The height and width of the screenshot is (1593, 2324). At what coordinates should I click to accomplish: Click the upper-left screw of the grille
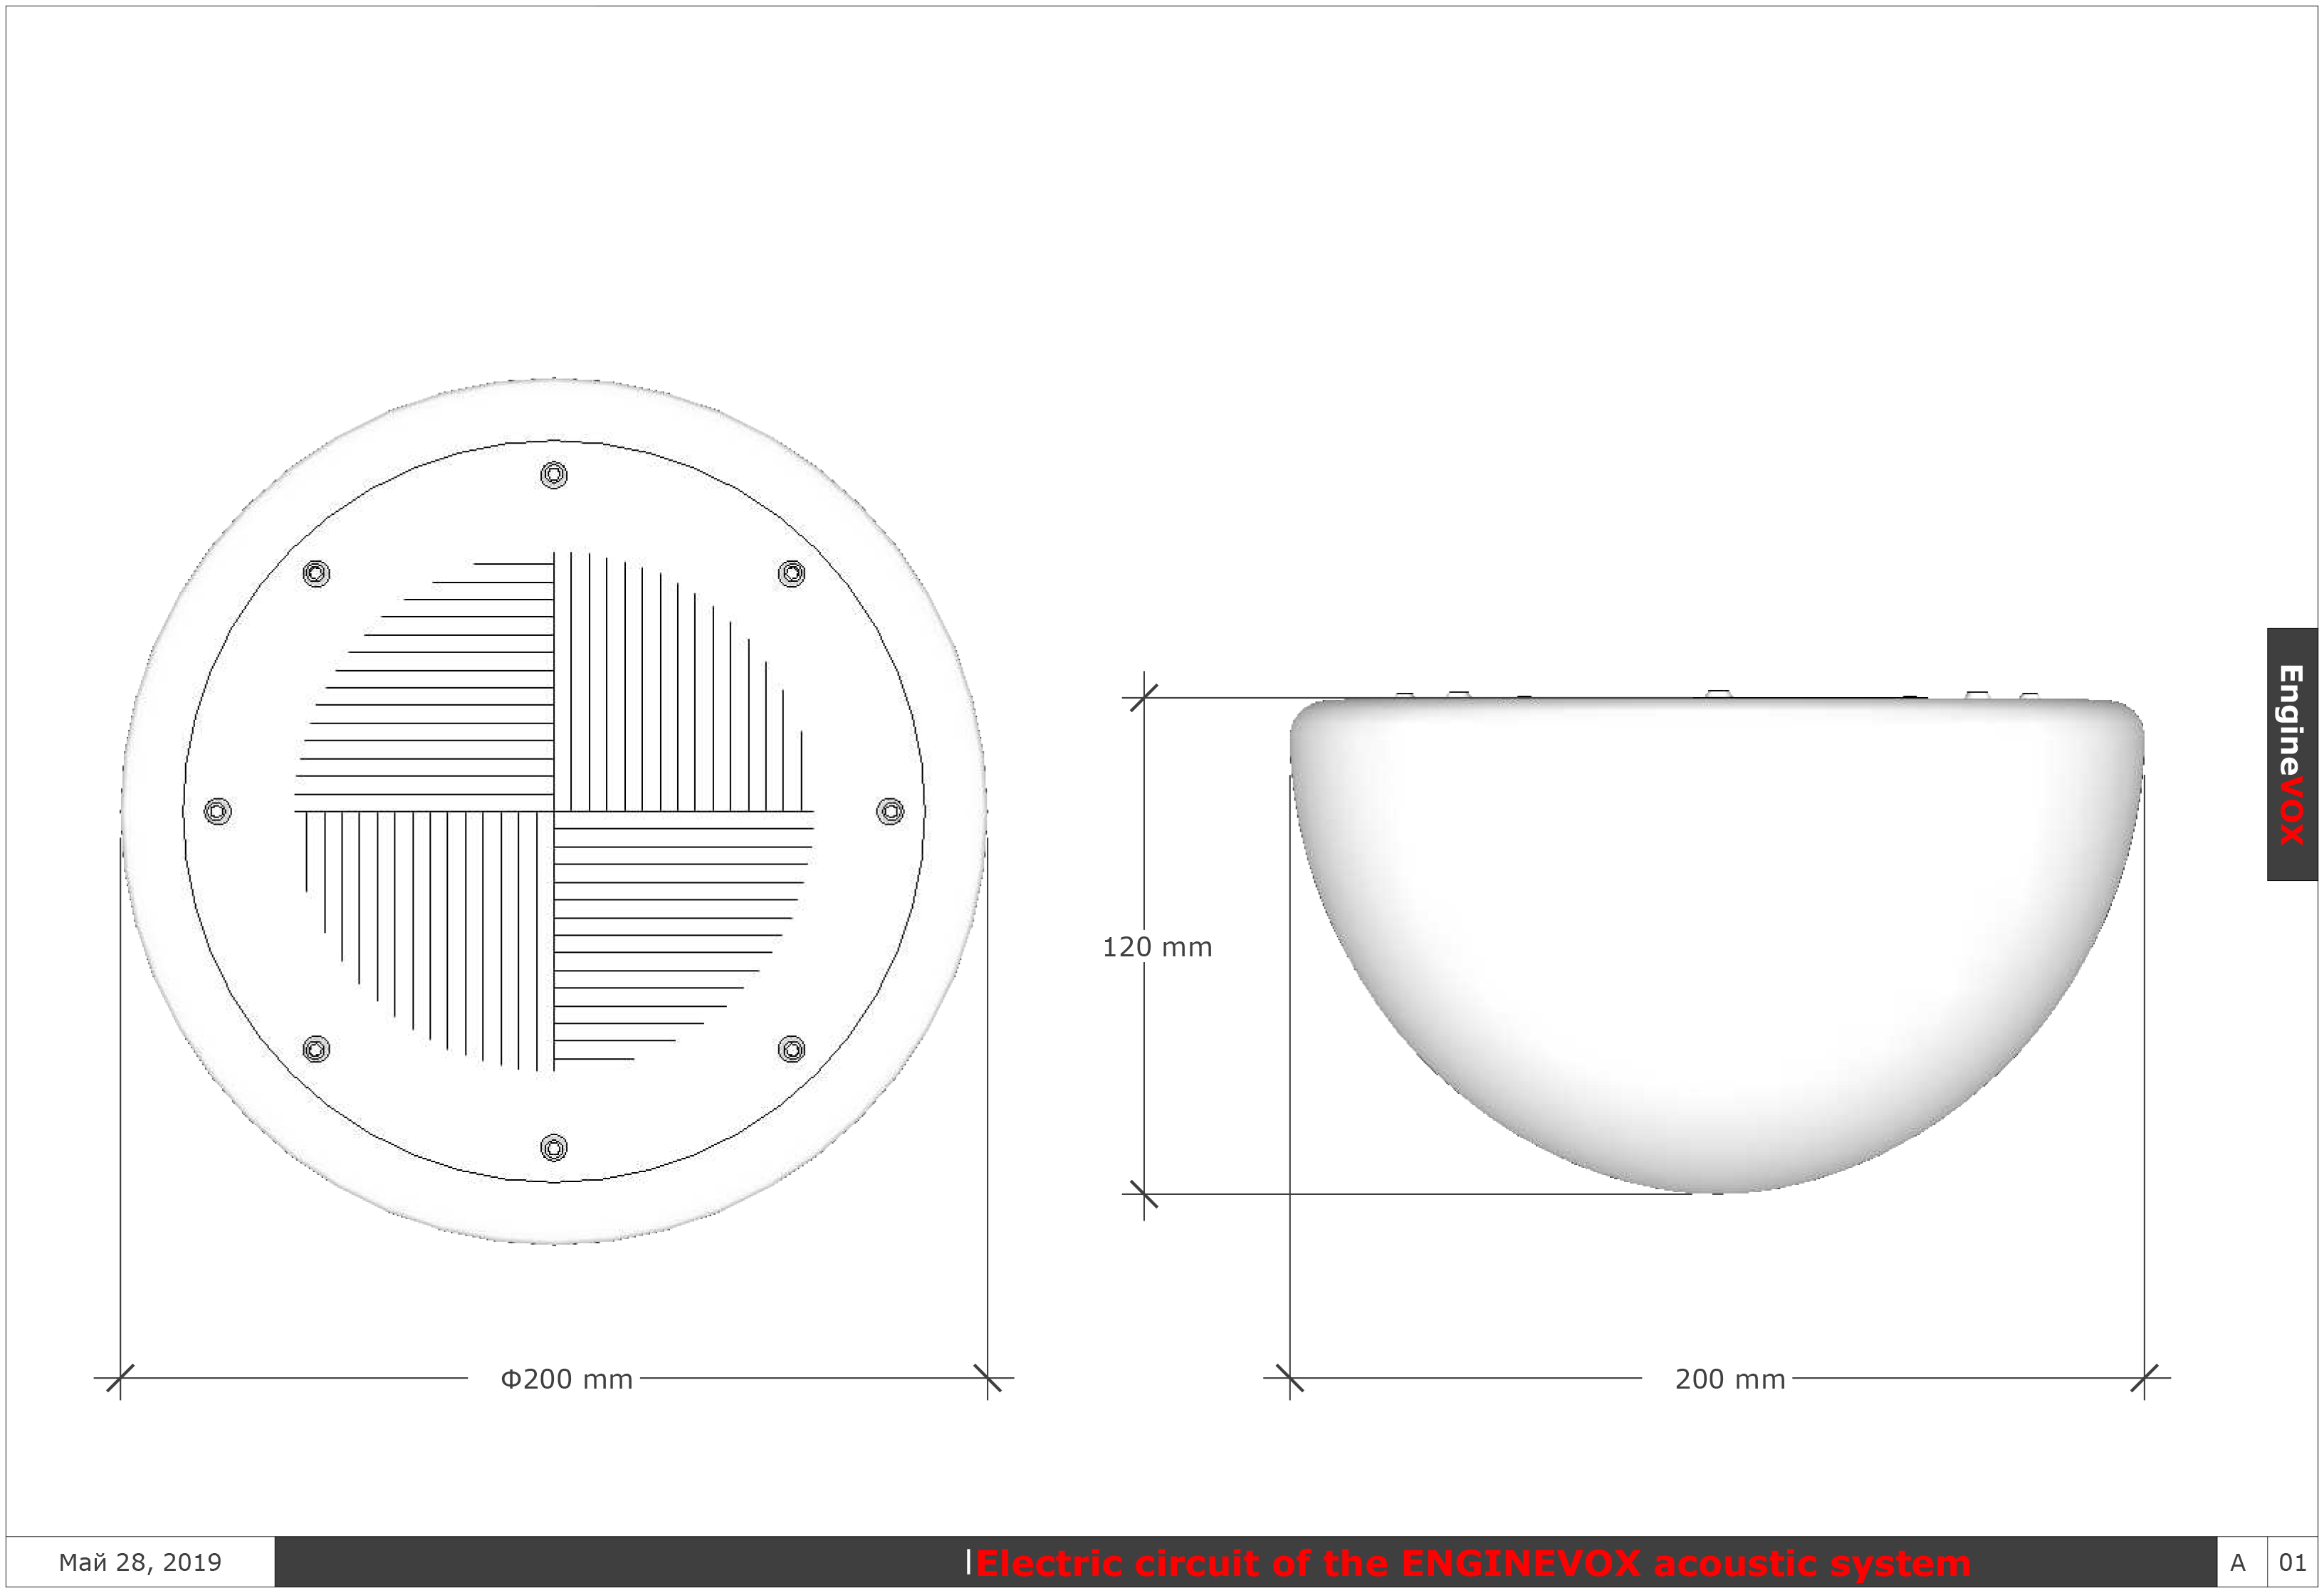point(316,574)
